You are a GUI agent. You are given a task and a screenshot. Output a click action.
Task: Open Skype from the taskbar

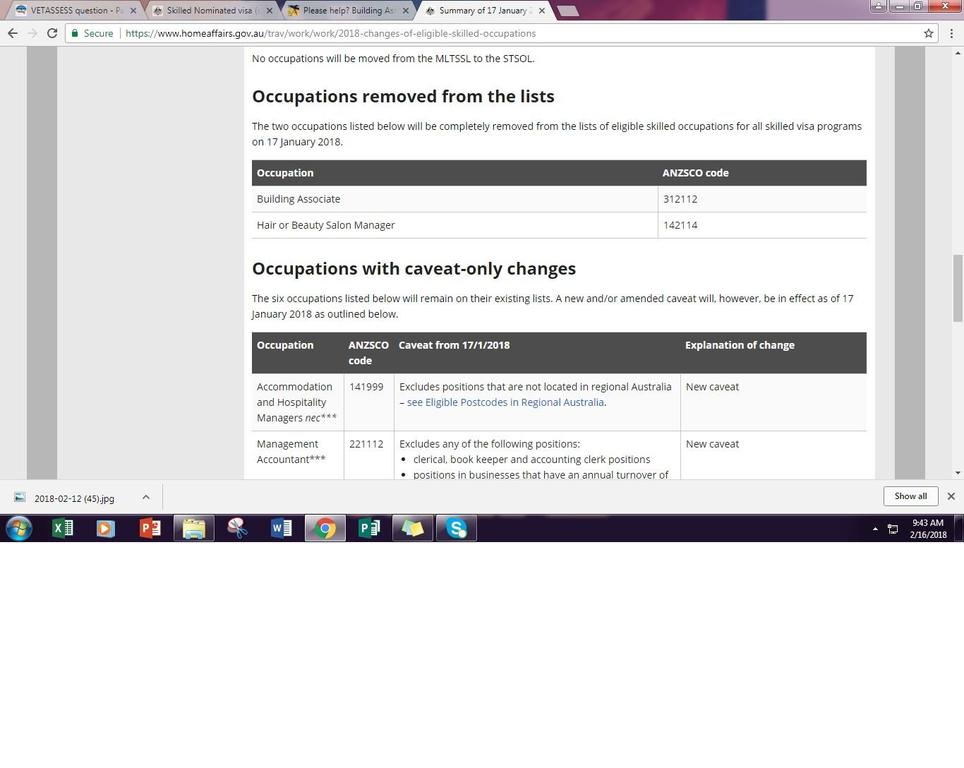click(x=457, y=528)
